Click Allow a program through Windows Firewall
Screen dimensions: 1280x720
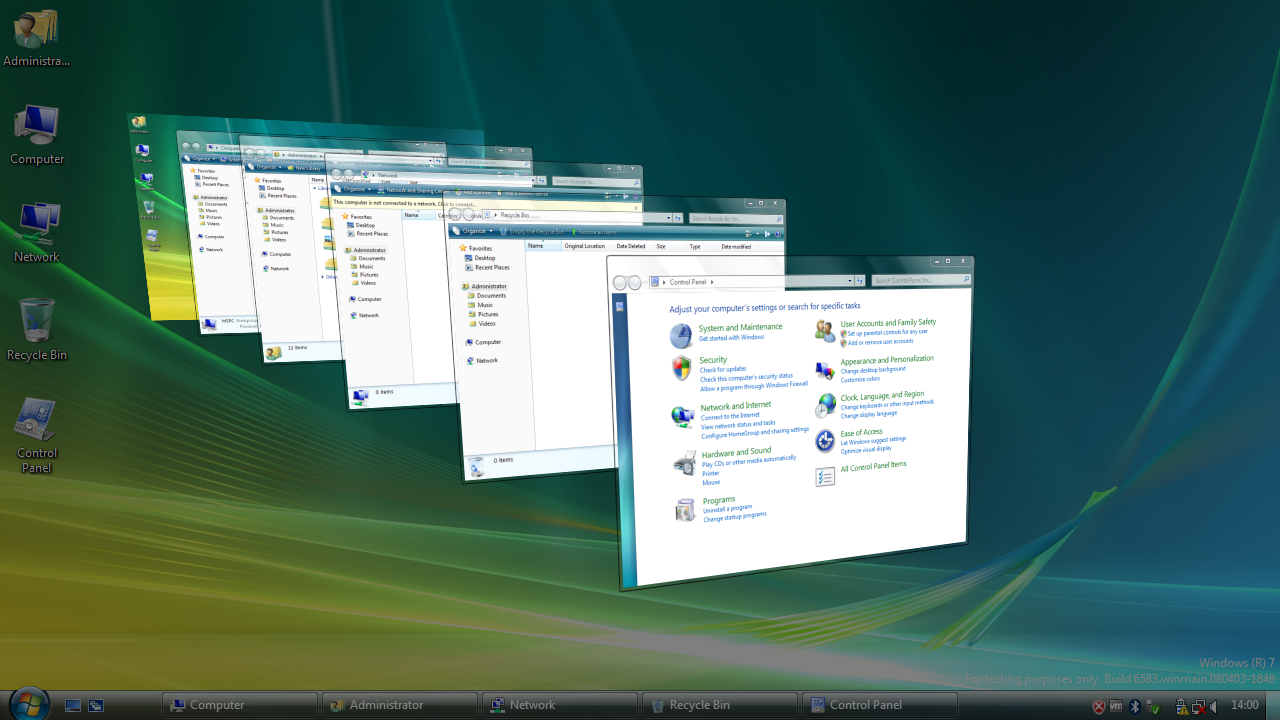[x=754, y=386]
